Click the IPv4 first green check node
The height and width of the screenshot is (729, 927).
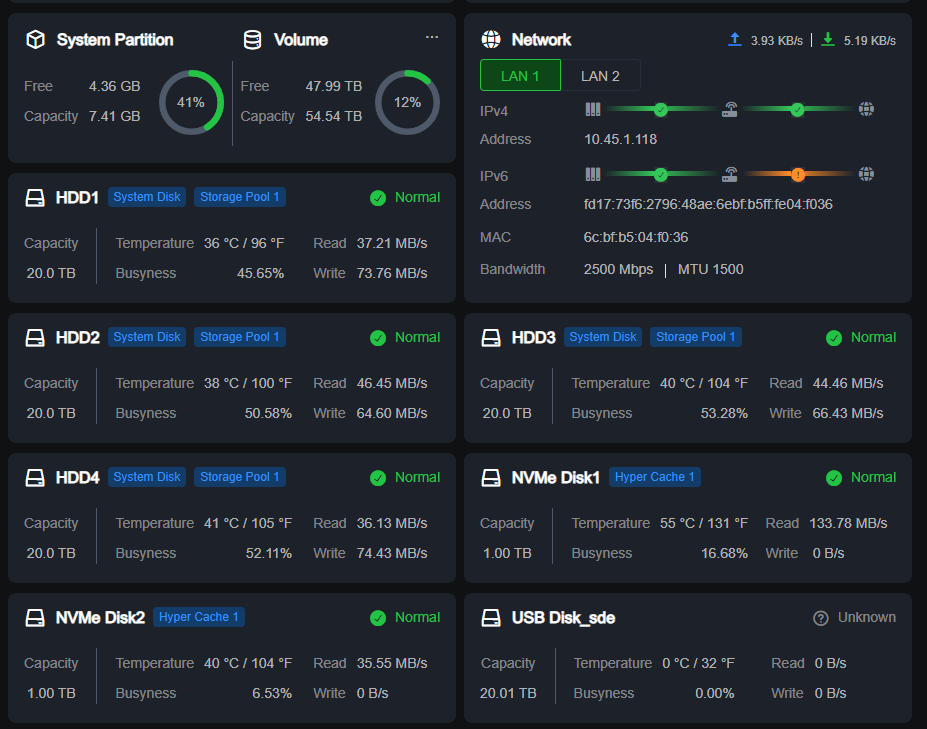coord(661,109)
